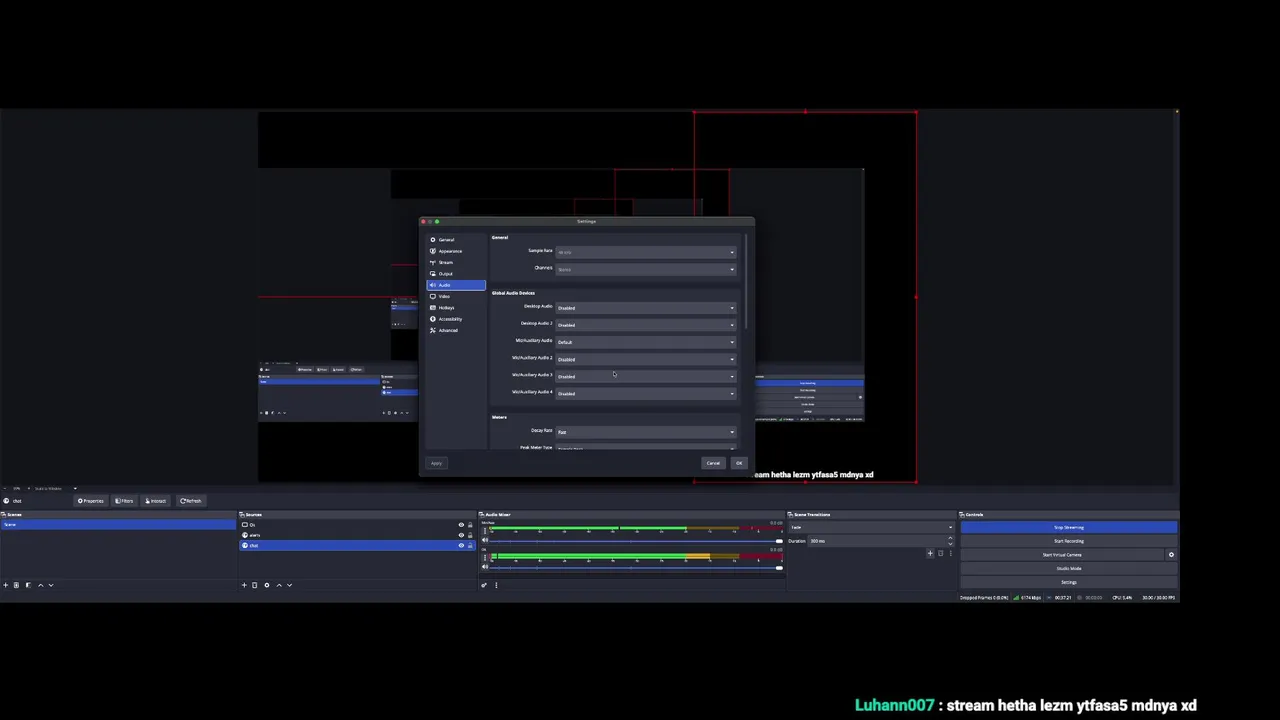Viewport: 1280px width, 720px height.
Task: Hide the chat source with its eye icon
Action: pyautogui.click(x=461, y=546)
